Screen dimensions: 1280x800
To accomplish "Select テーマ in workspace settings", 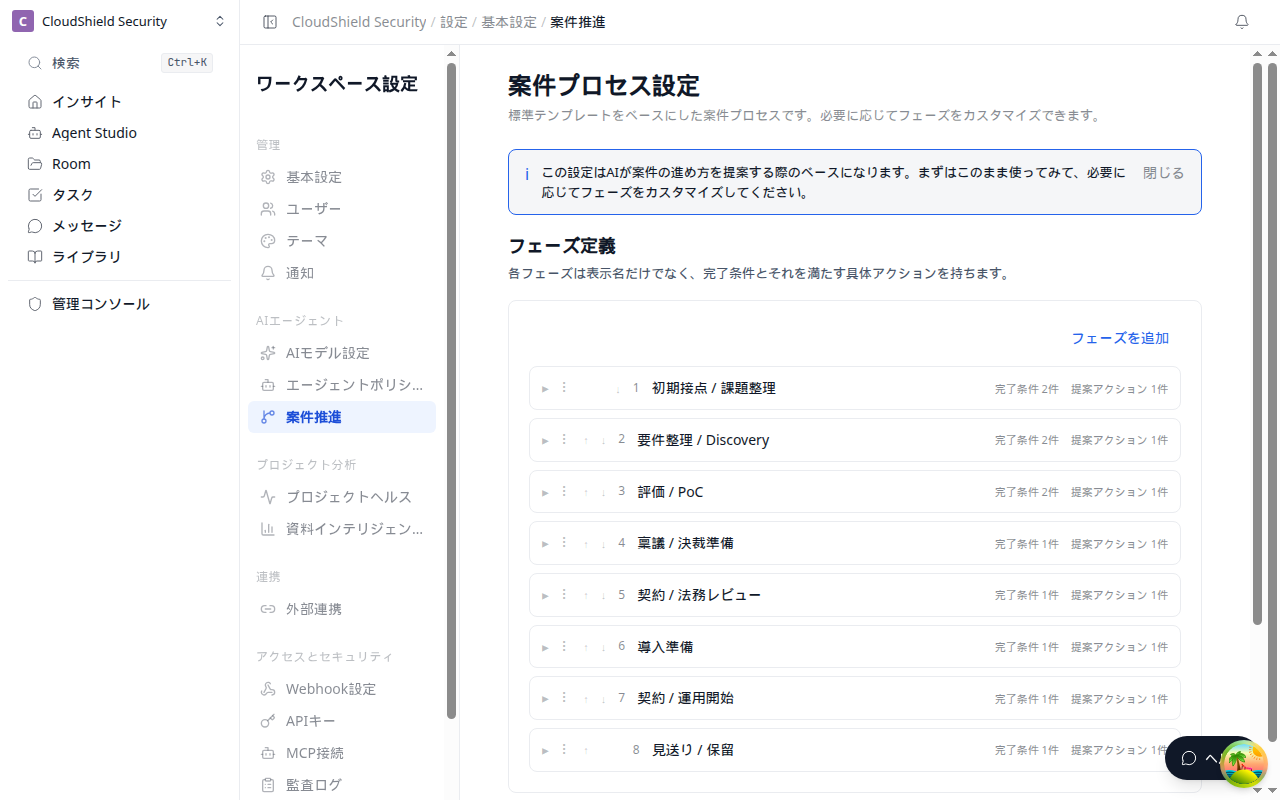I will point(342,241).
